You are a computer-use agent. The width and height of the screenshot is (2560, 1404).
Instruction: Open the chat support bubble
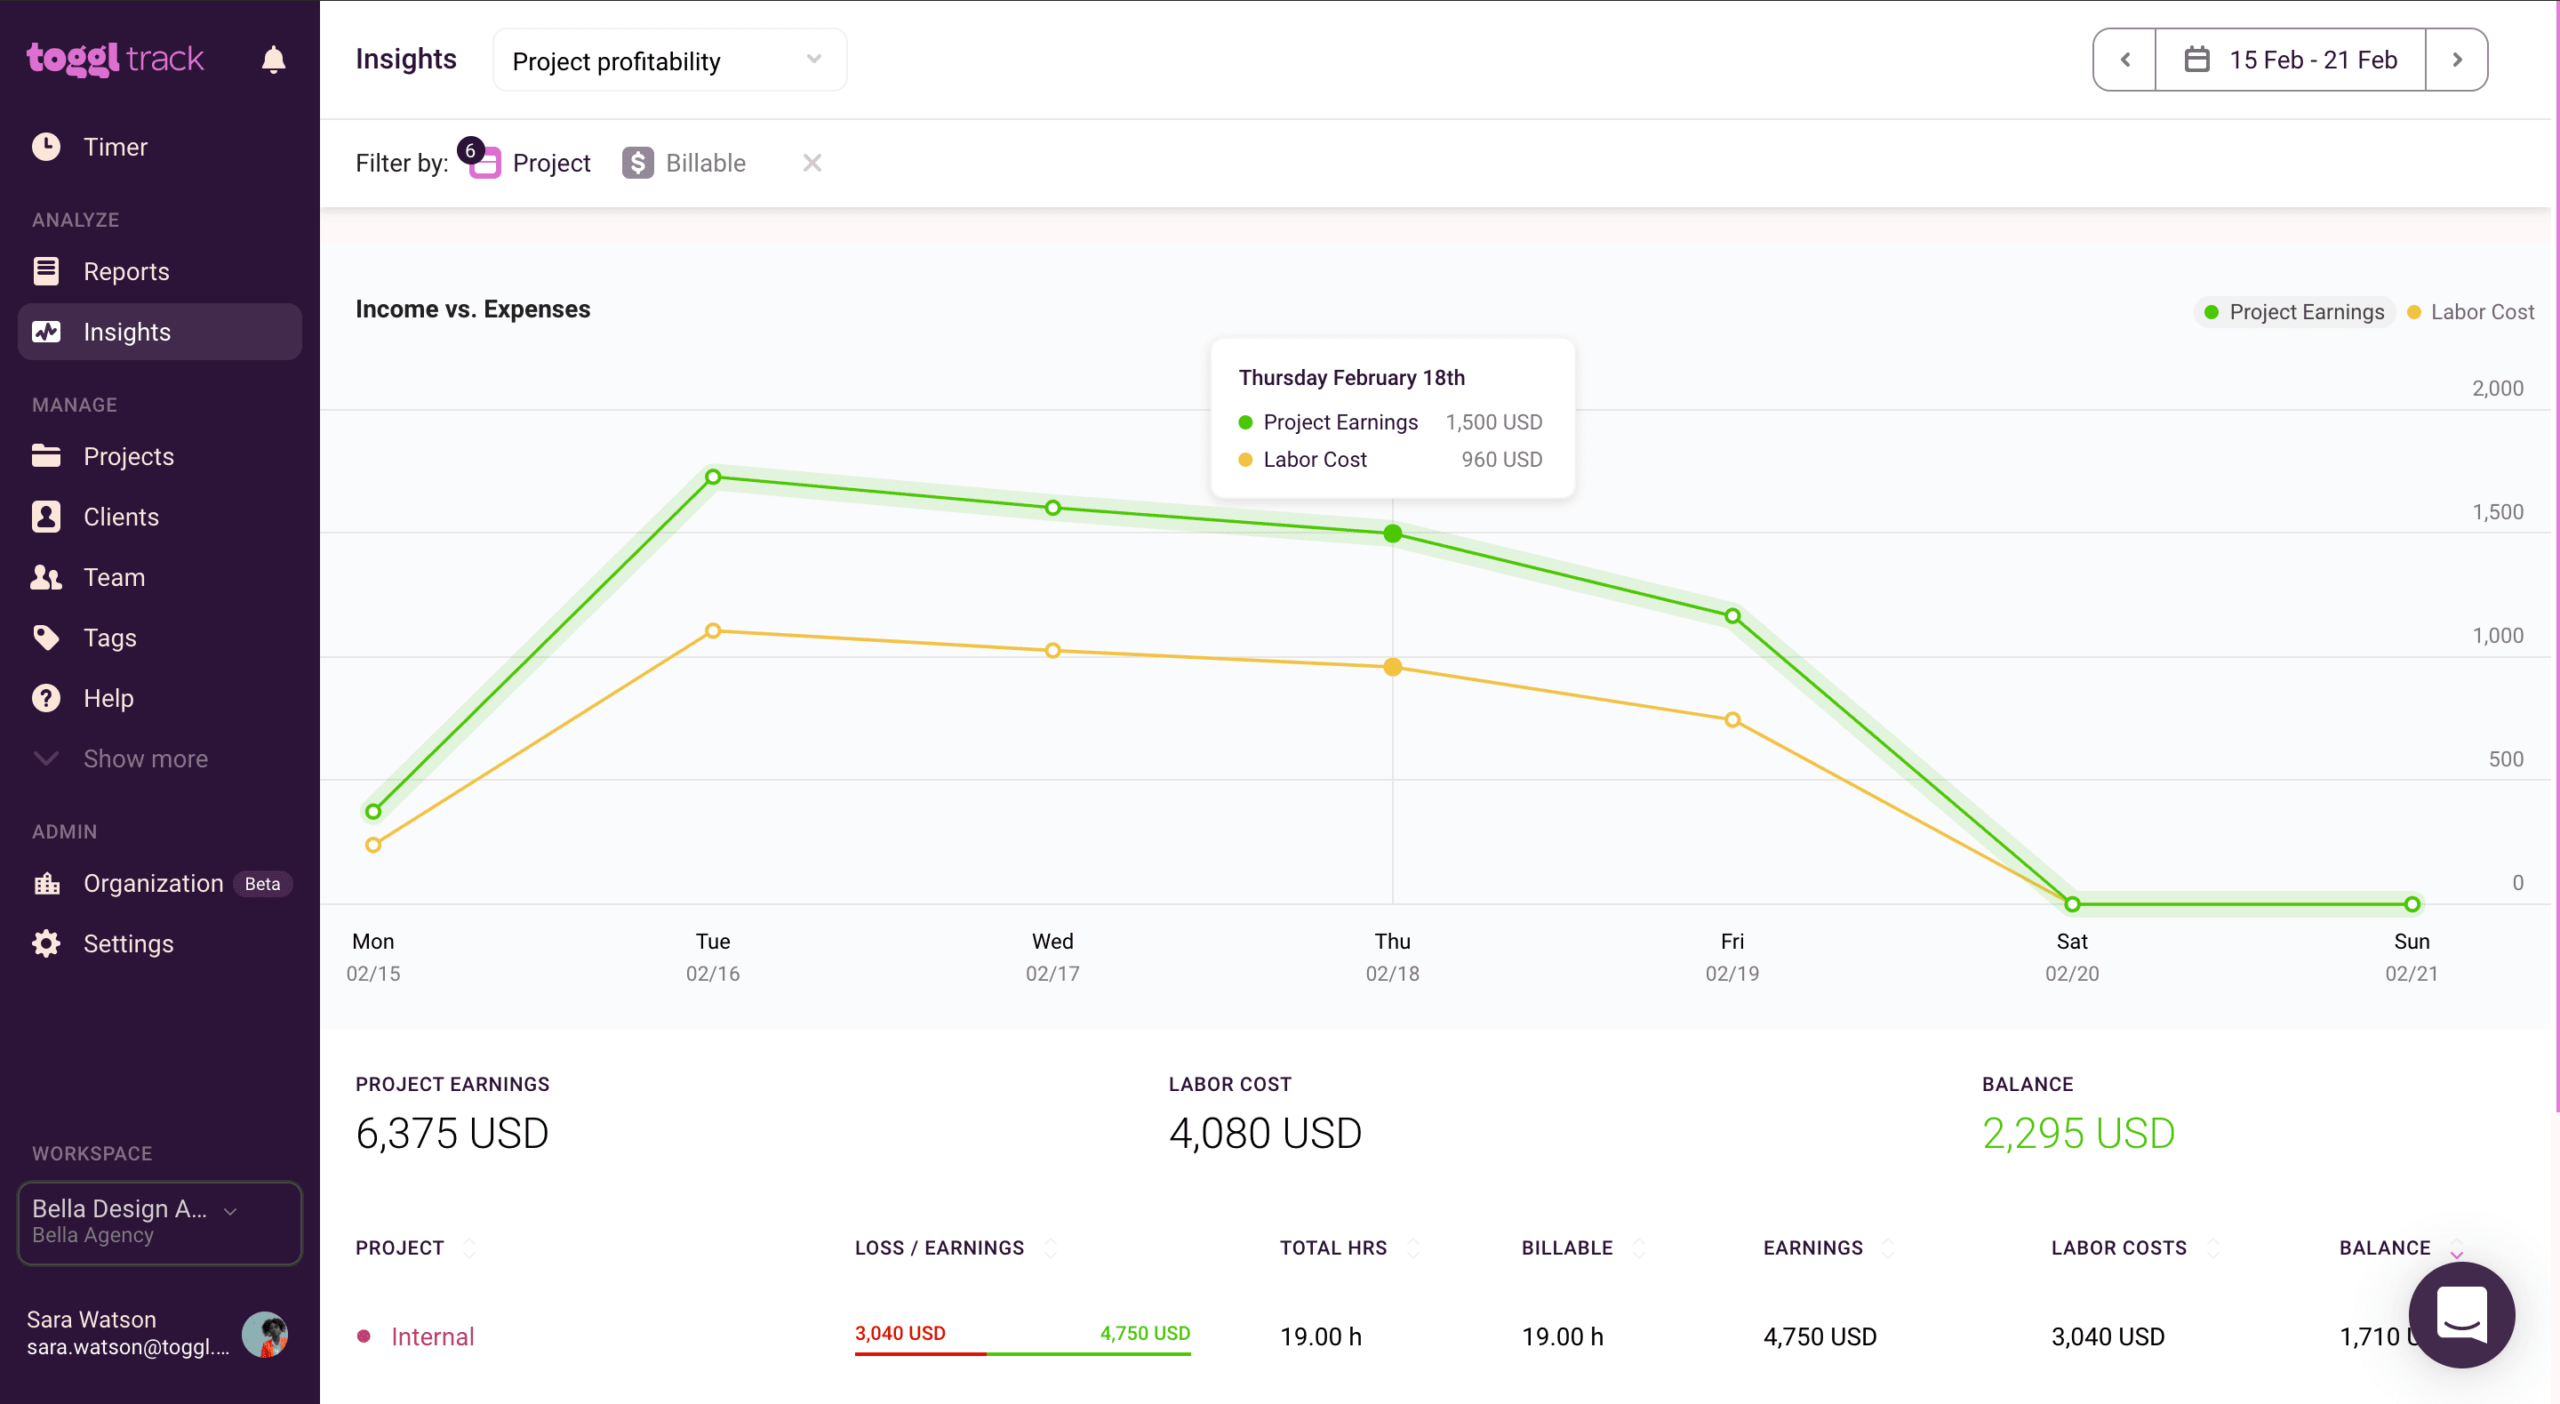(2461, 1313)
